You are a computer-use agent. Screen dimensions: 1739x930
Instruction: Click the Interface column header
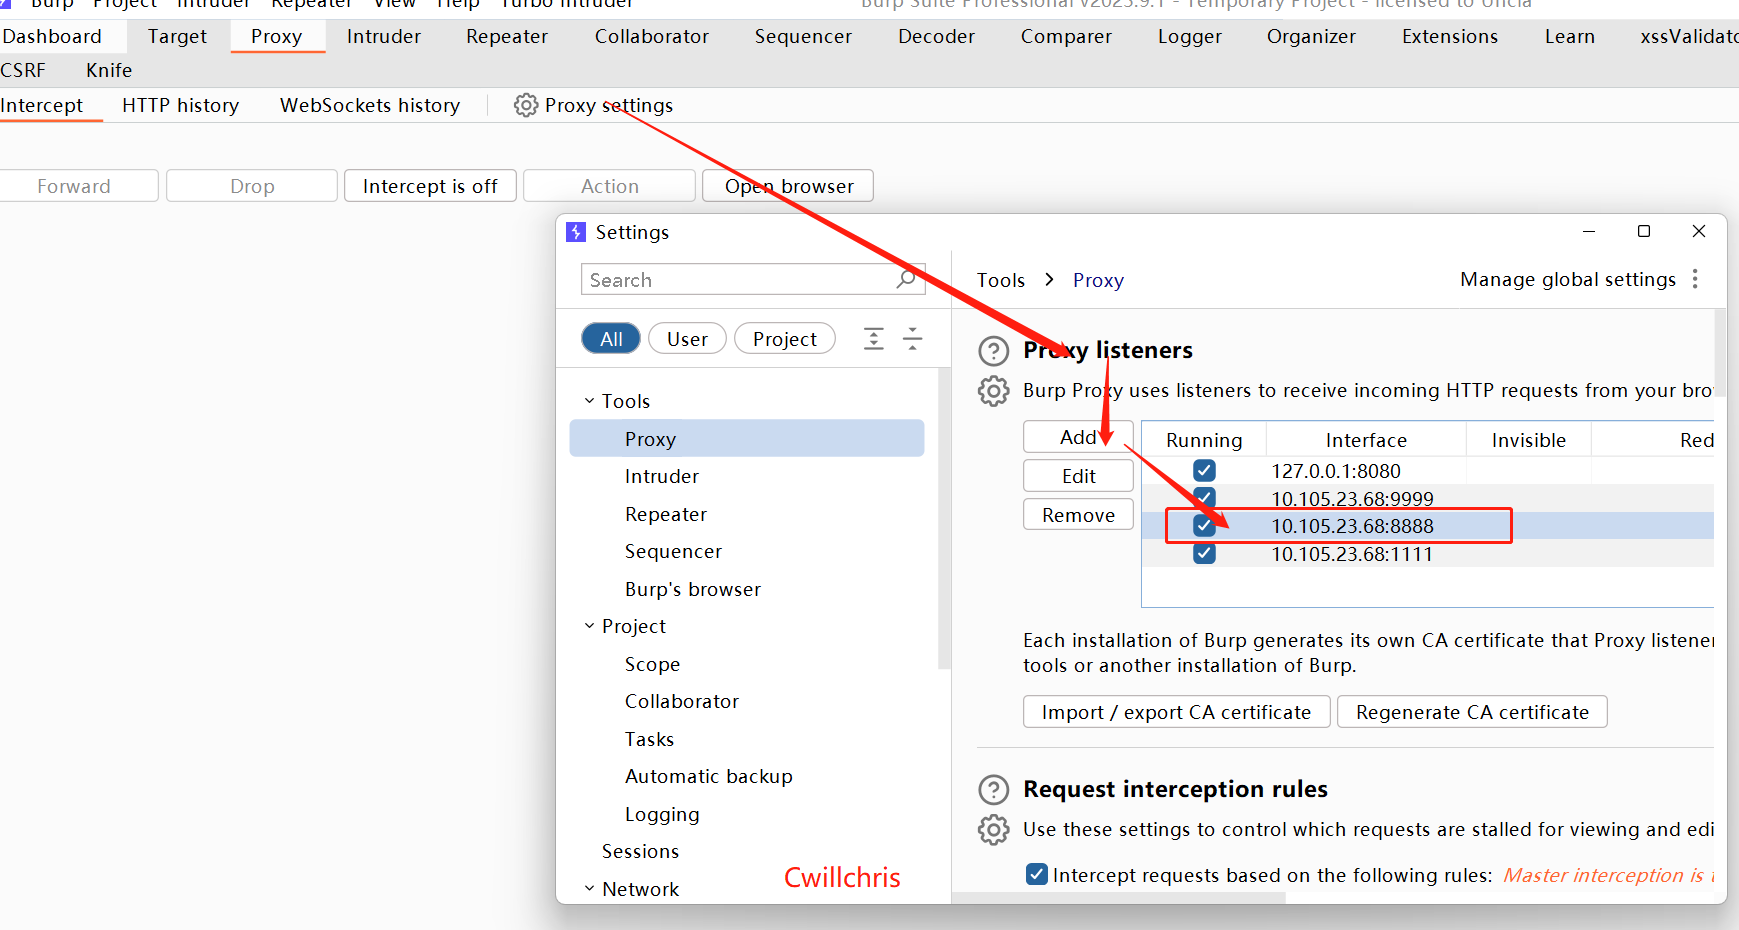[1366, 440]
